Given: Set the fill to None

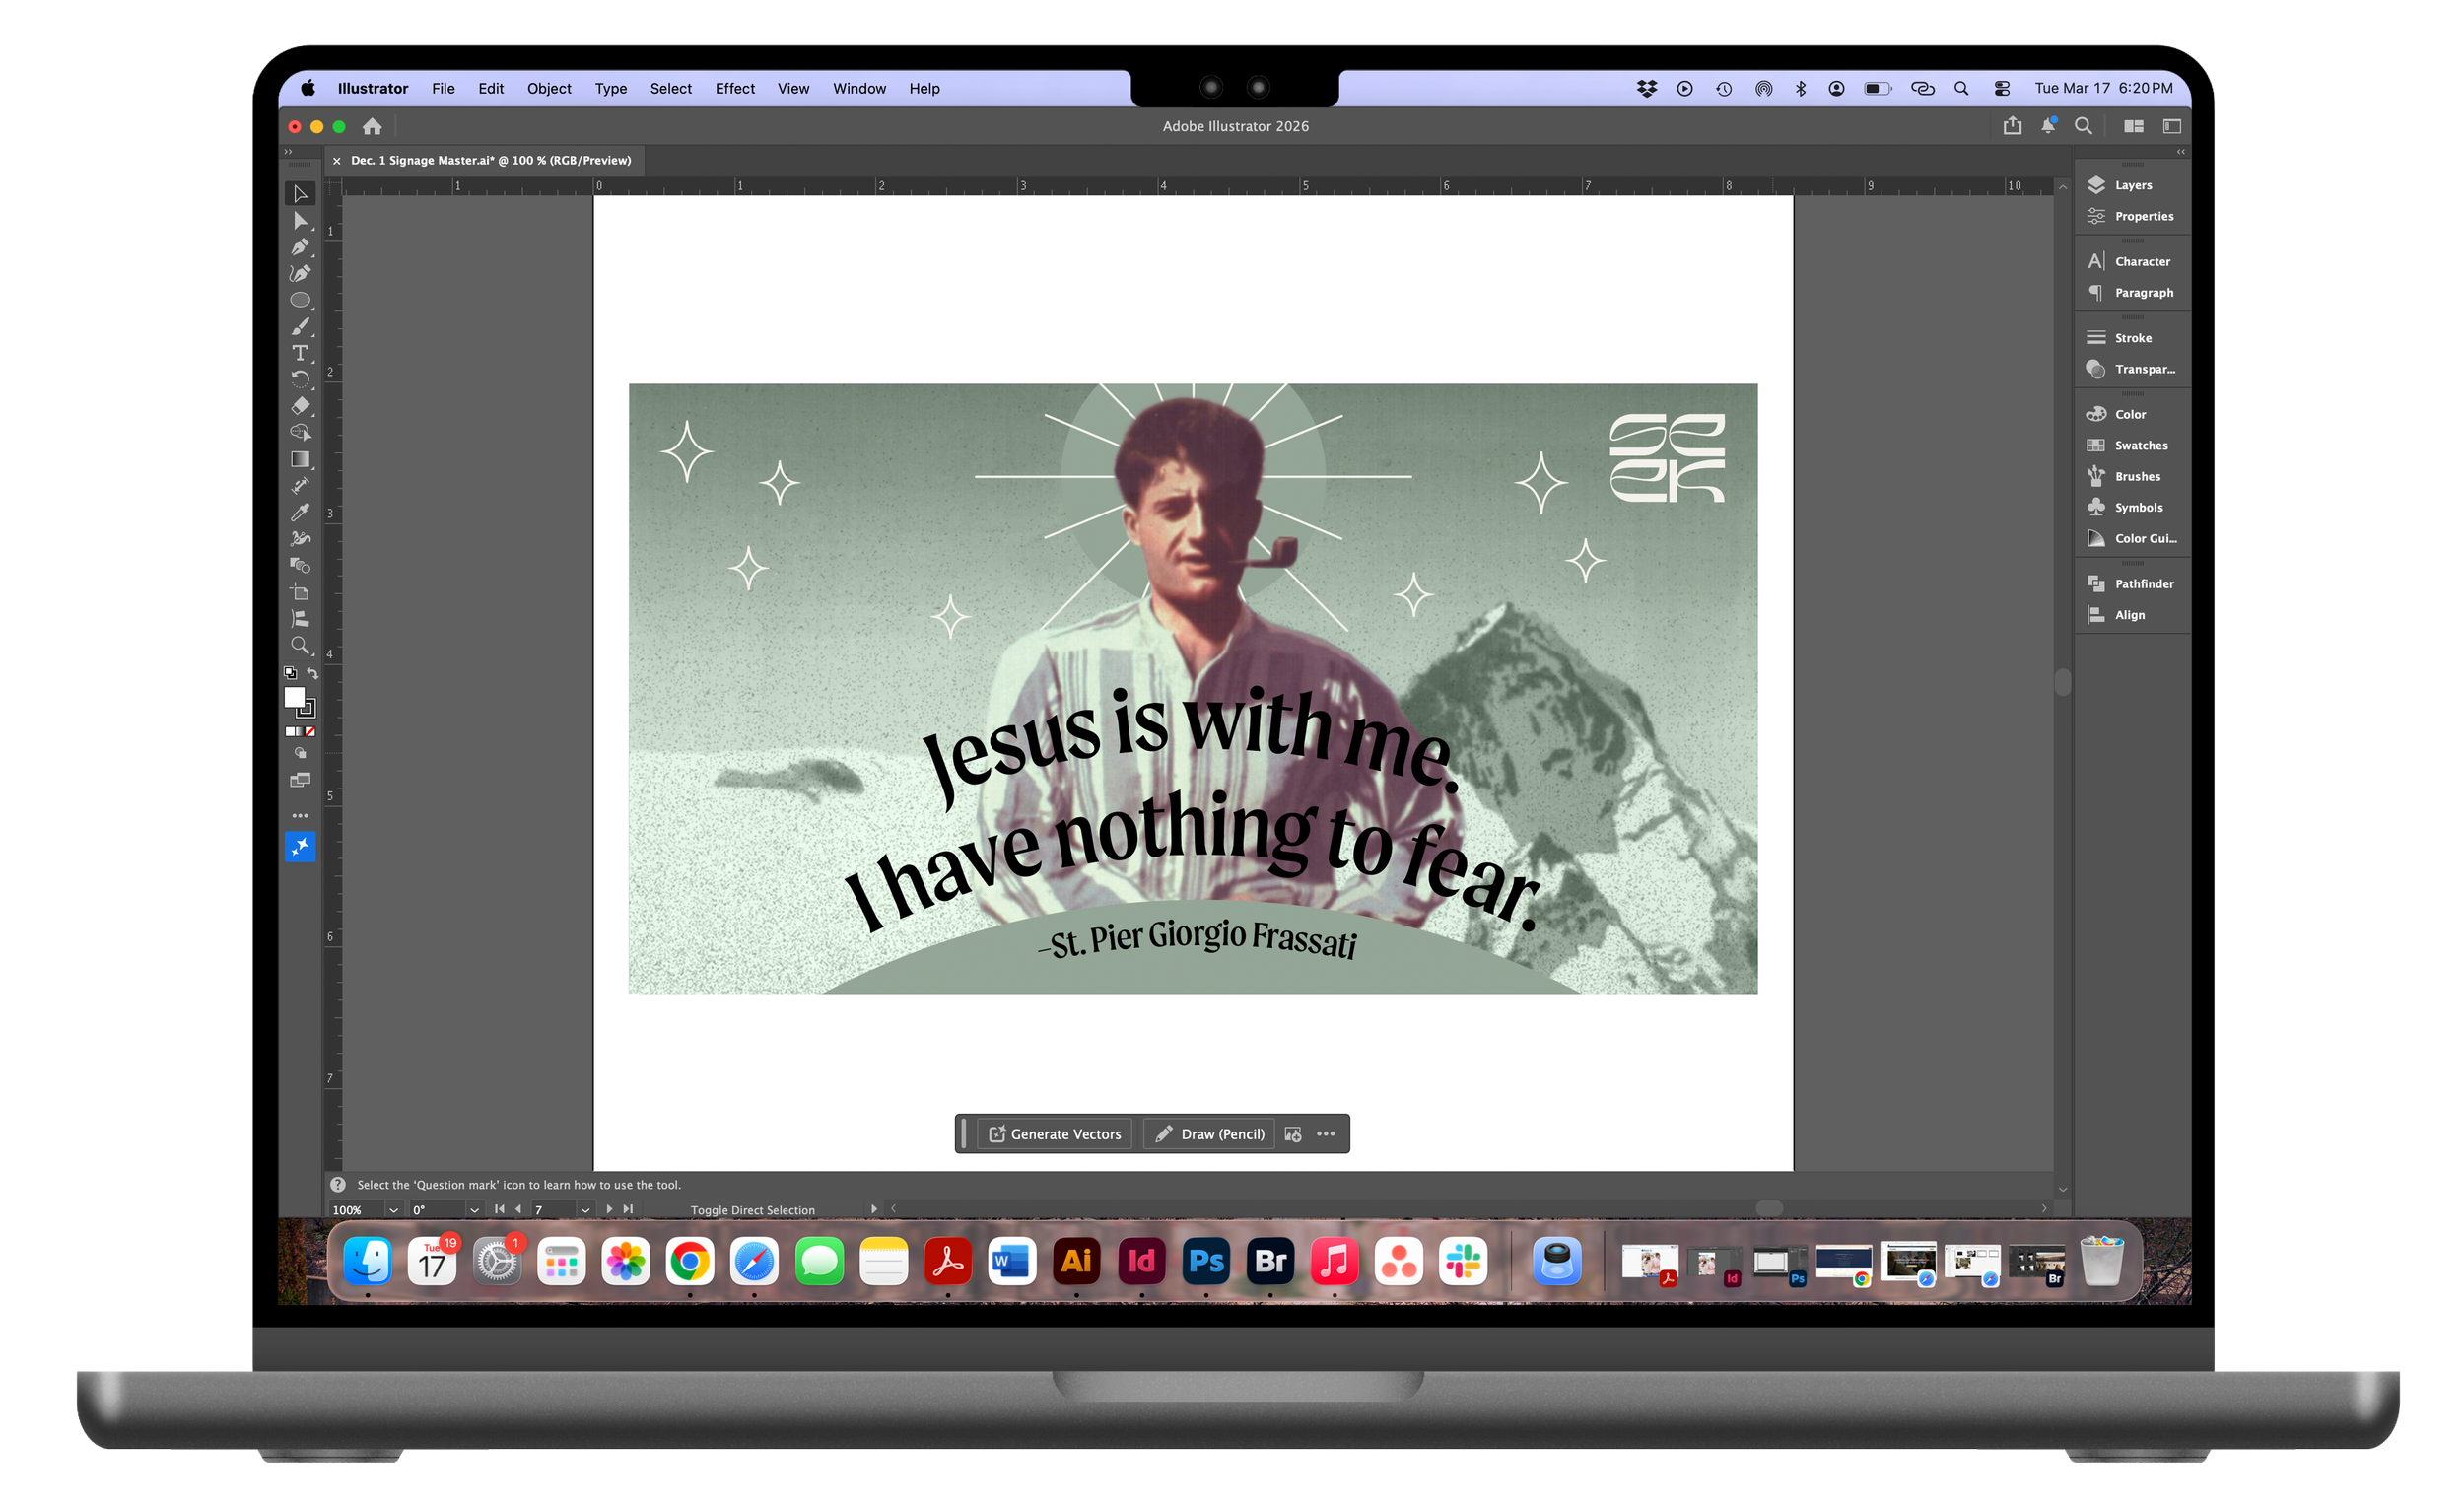Looking at the screenshot, I should 311,732.
